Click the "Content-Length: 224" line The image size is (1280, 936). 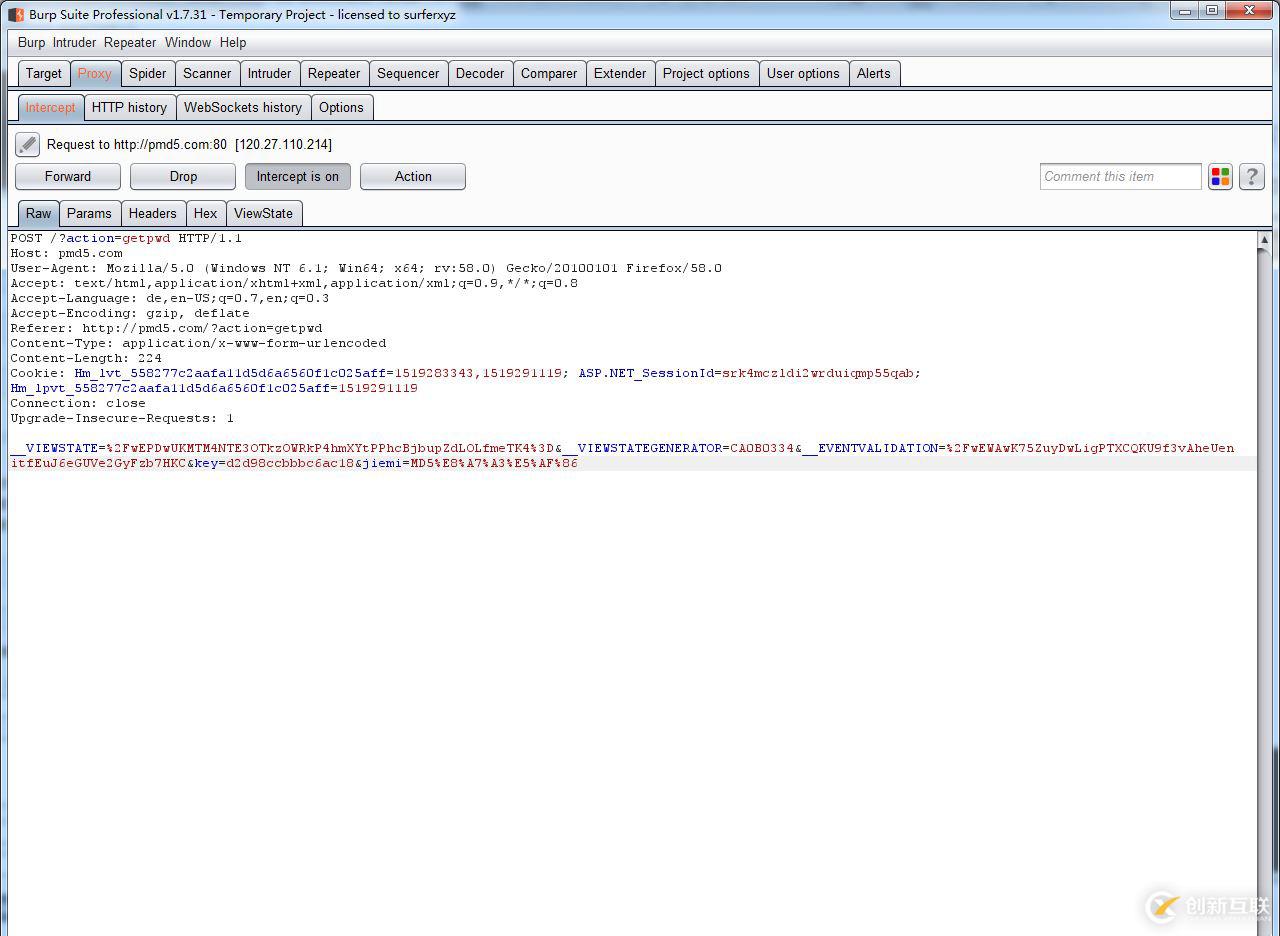tap(86, 358)
